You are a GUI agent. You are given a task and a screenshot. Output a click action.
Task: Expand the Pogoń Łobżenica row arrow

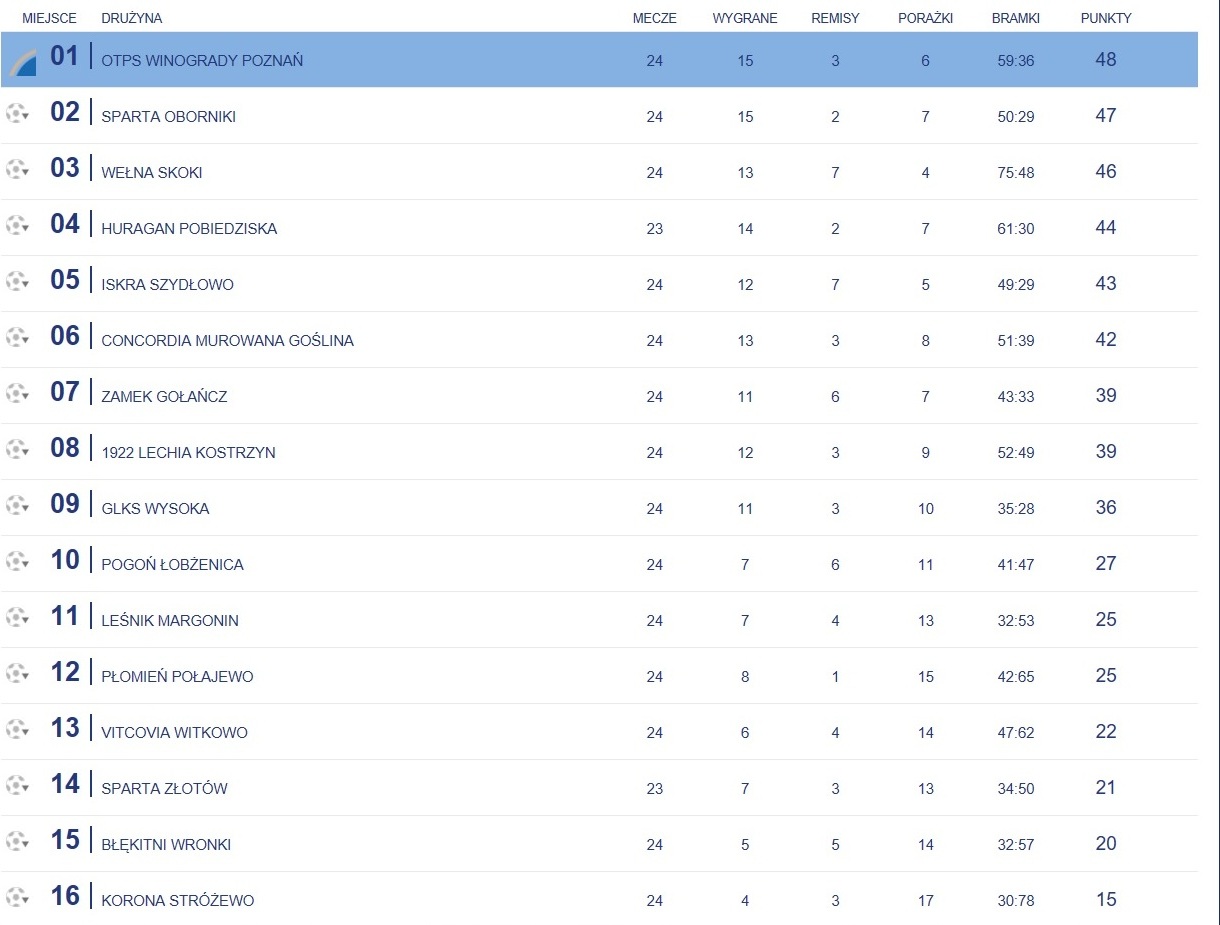coord(26,565)
